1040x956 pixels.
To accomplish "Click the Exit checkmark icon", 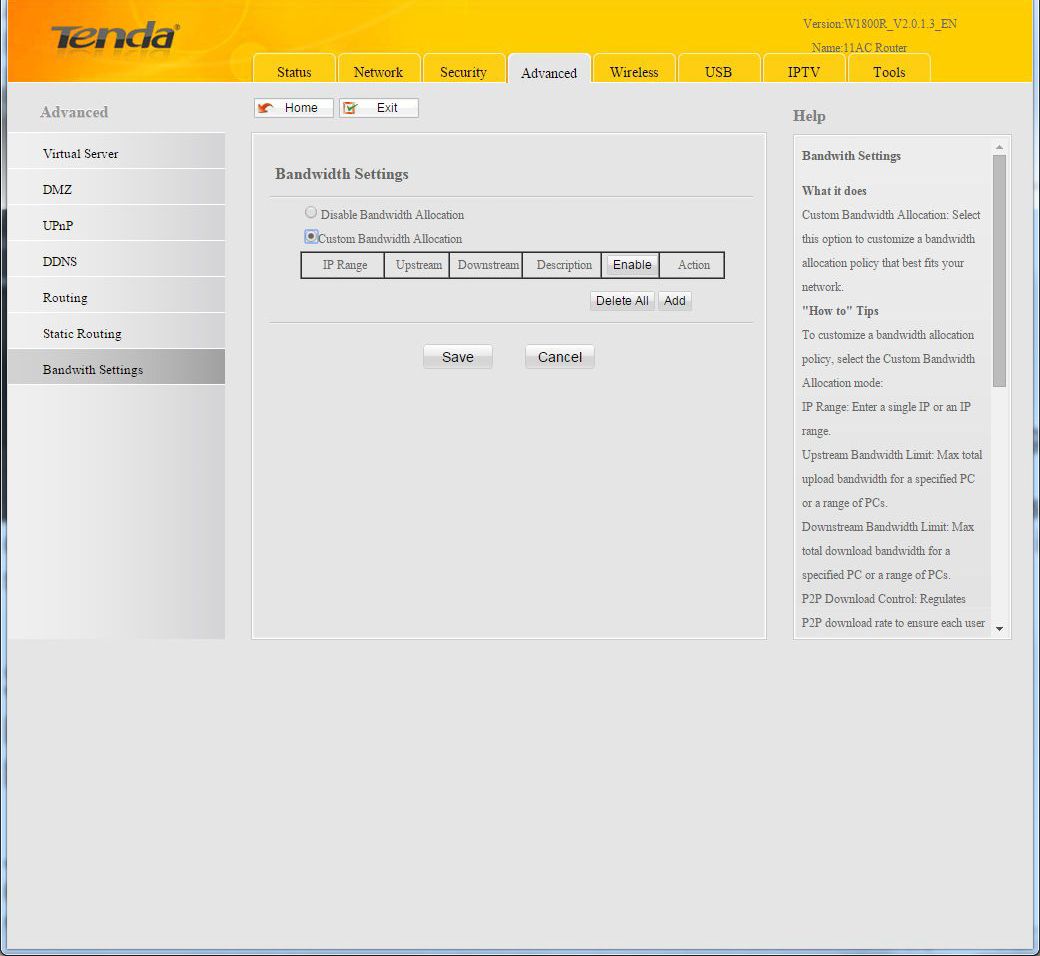I will click(351, 108).
